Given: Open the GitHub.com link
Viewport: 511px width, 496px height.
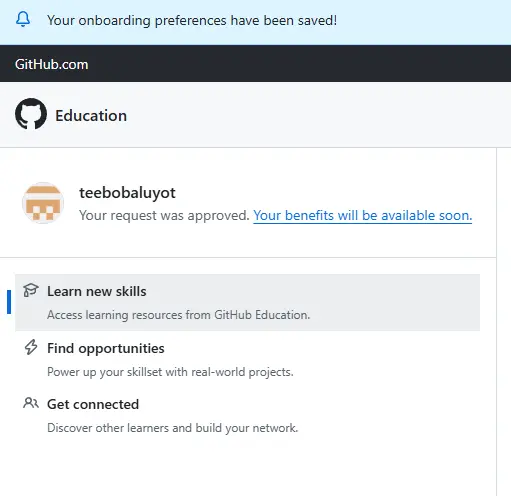Looking at the screenshot, I should [52, 64].
